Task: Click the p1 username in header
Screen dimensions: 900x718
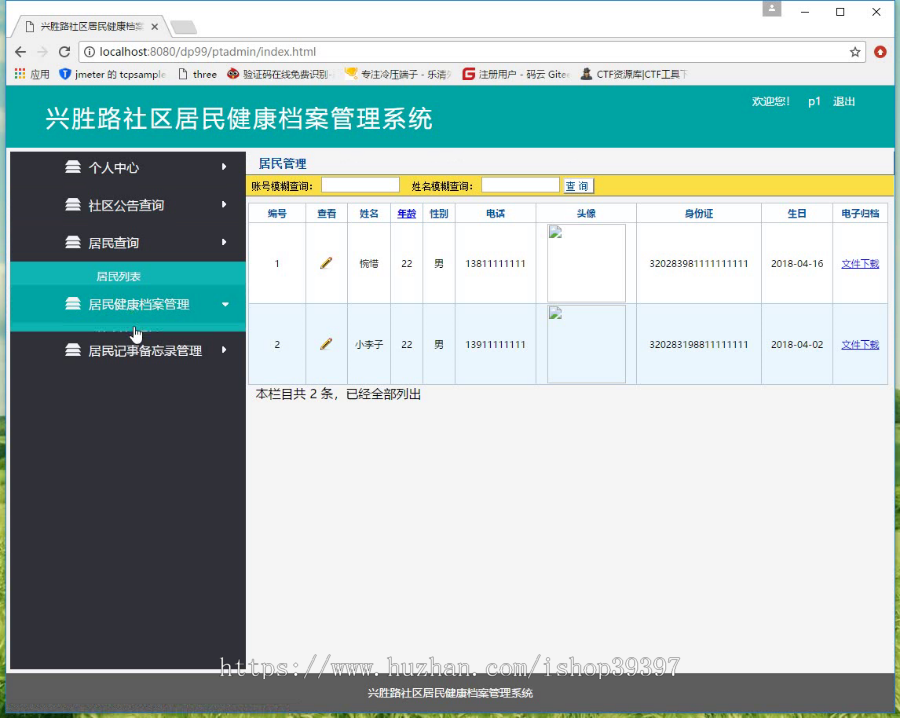Action: pyautogui.click(x=814, y=102)
